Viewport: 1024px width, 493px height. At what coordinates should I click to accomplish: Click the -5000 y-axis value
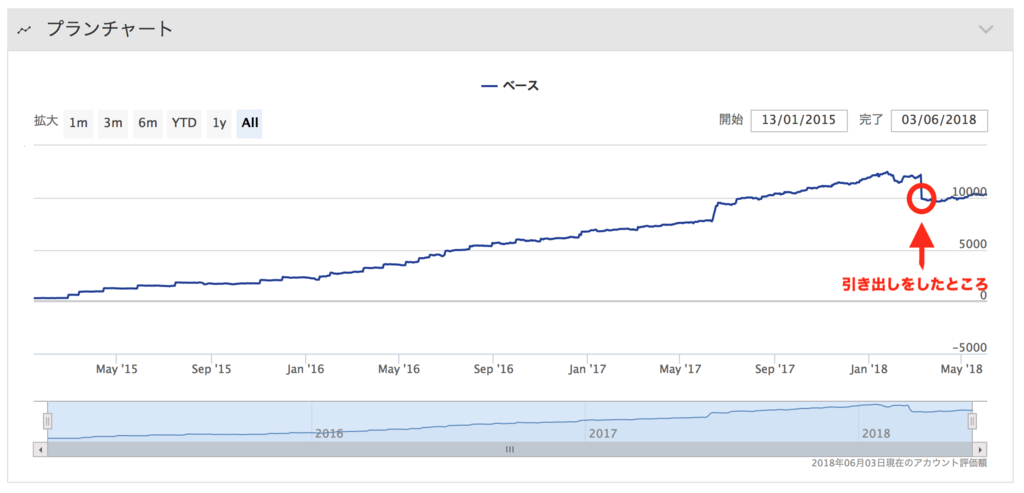[x=968, y=347]
